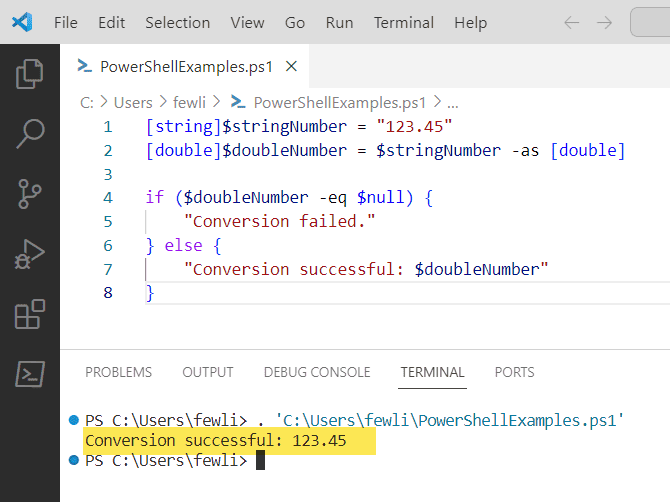The height and width of the screenshot is (502, 670).
Task: Click the PowerShell file icon in the tab
Action: (x=84, y=66)
